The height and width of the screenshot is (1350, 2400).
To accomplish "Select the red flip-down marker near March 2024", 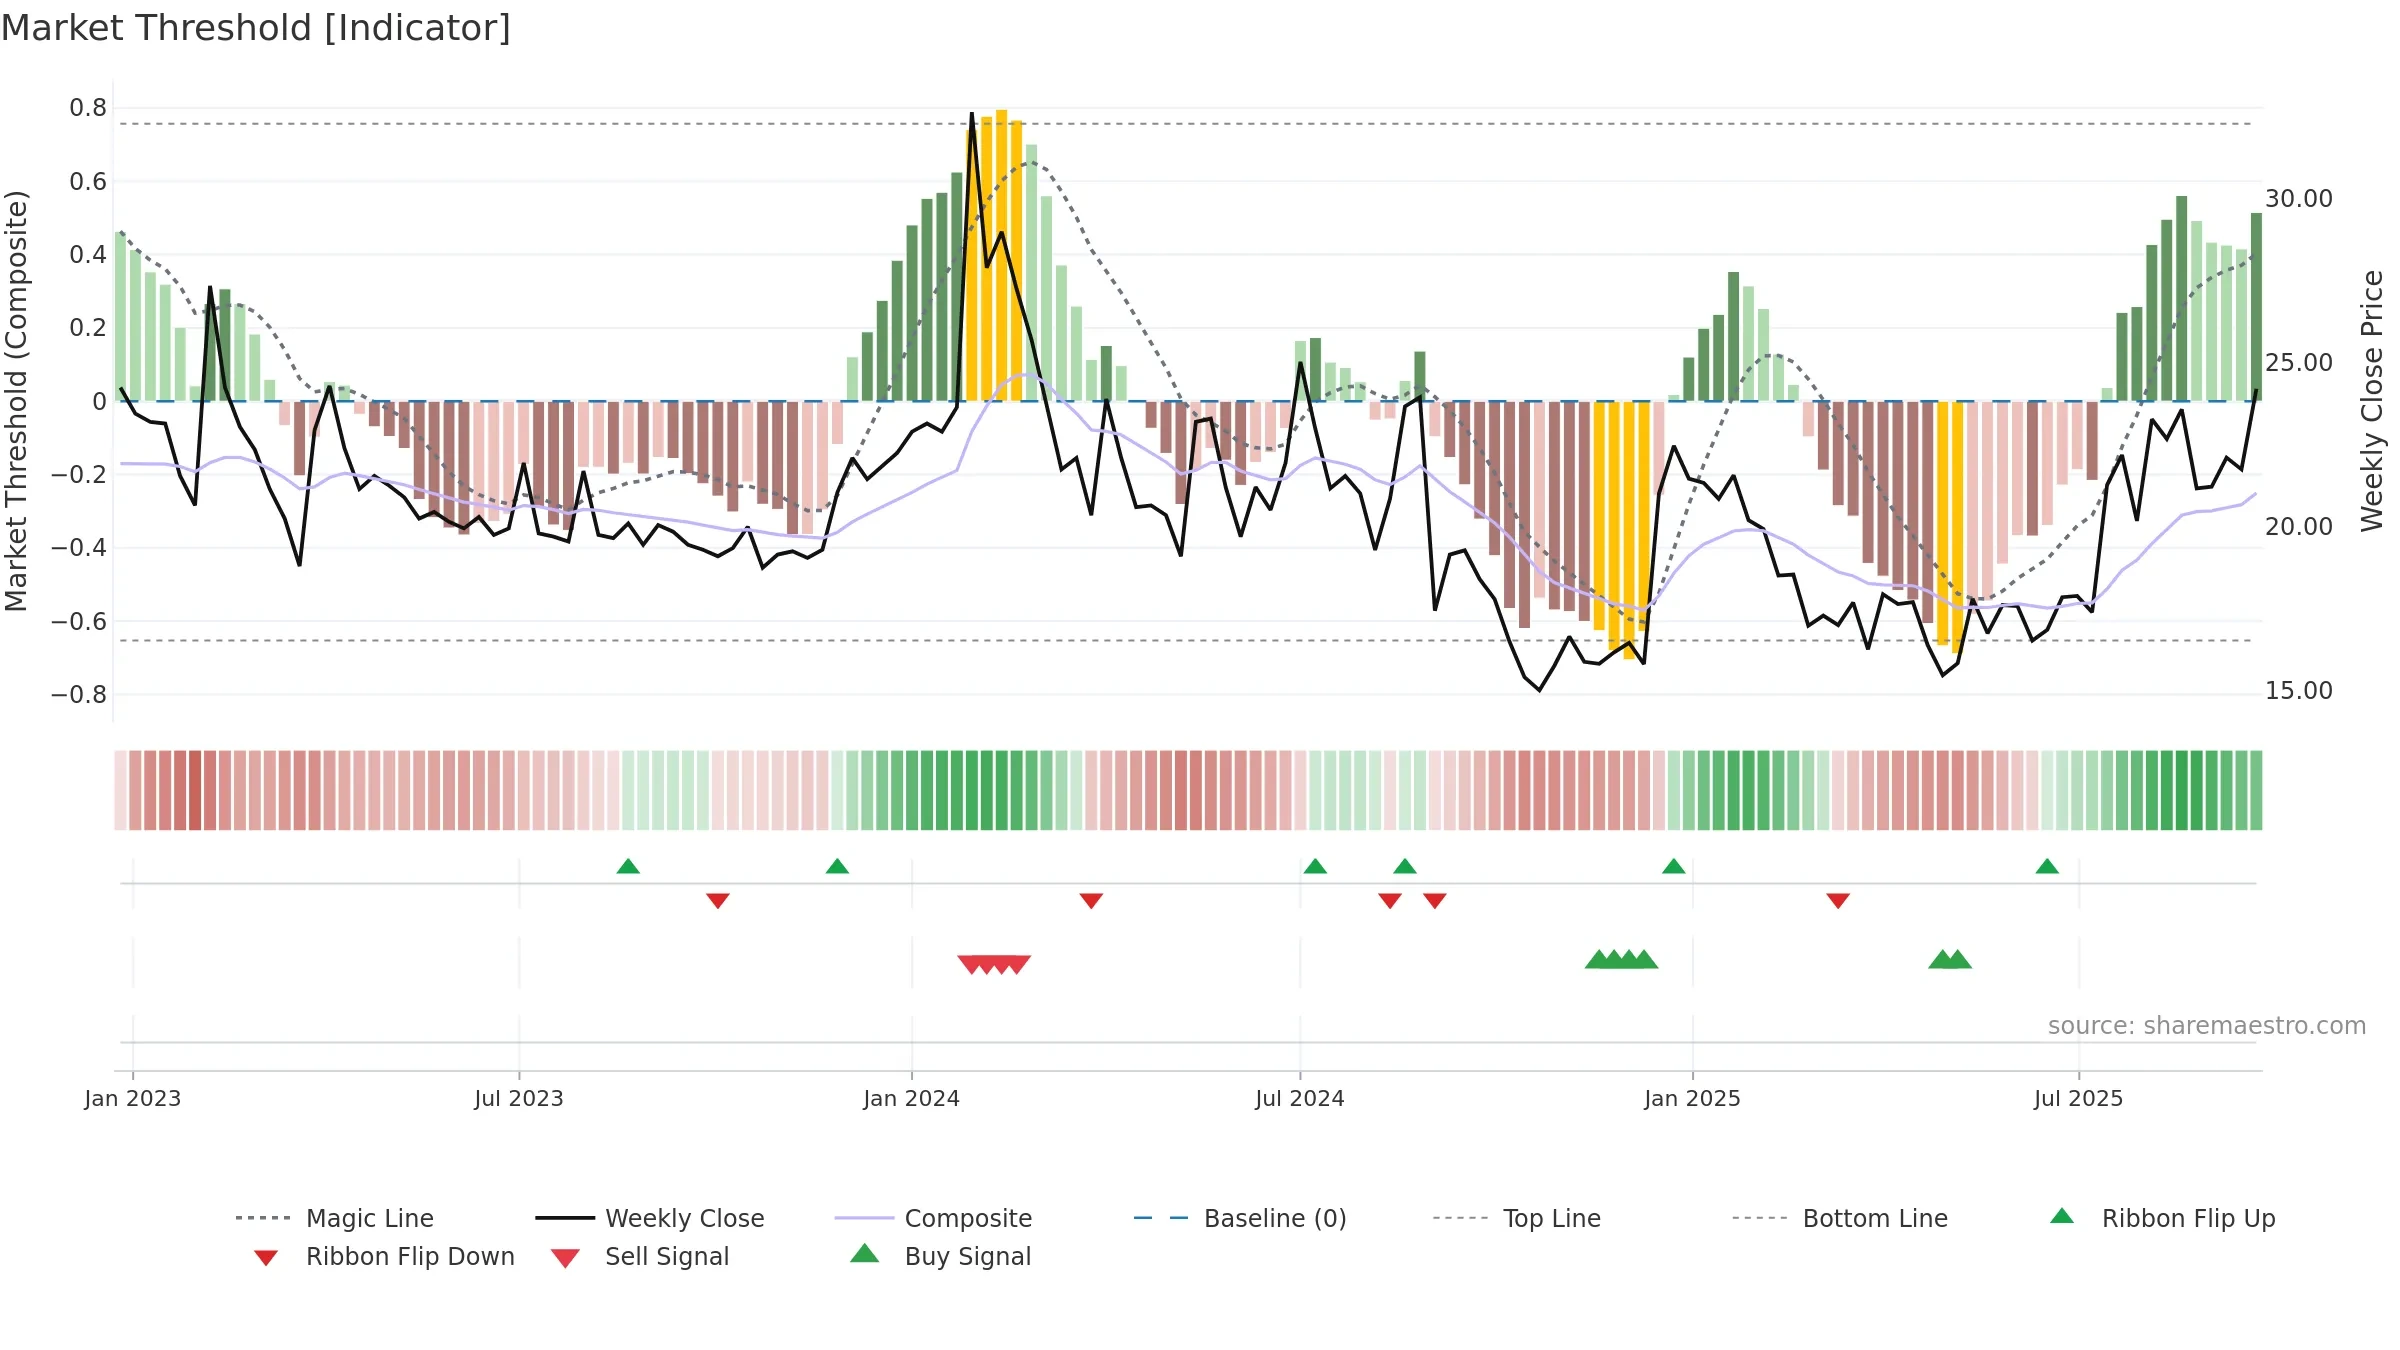I will pos(1091,901).
